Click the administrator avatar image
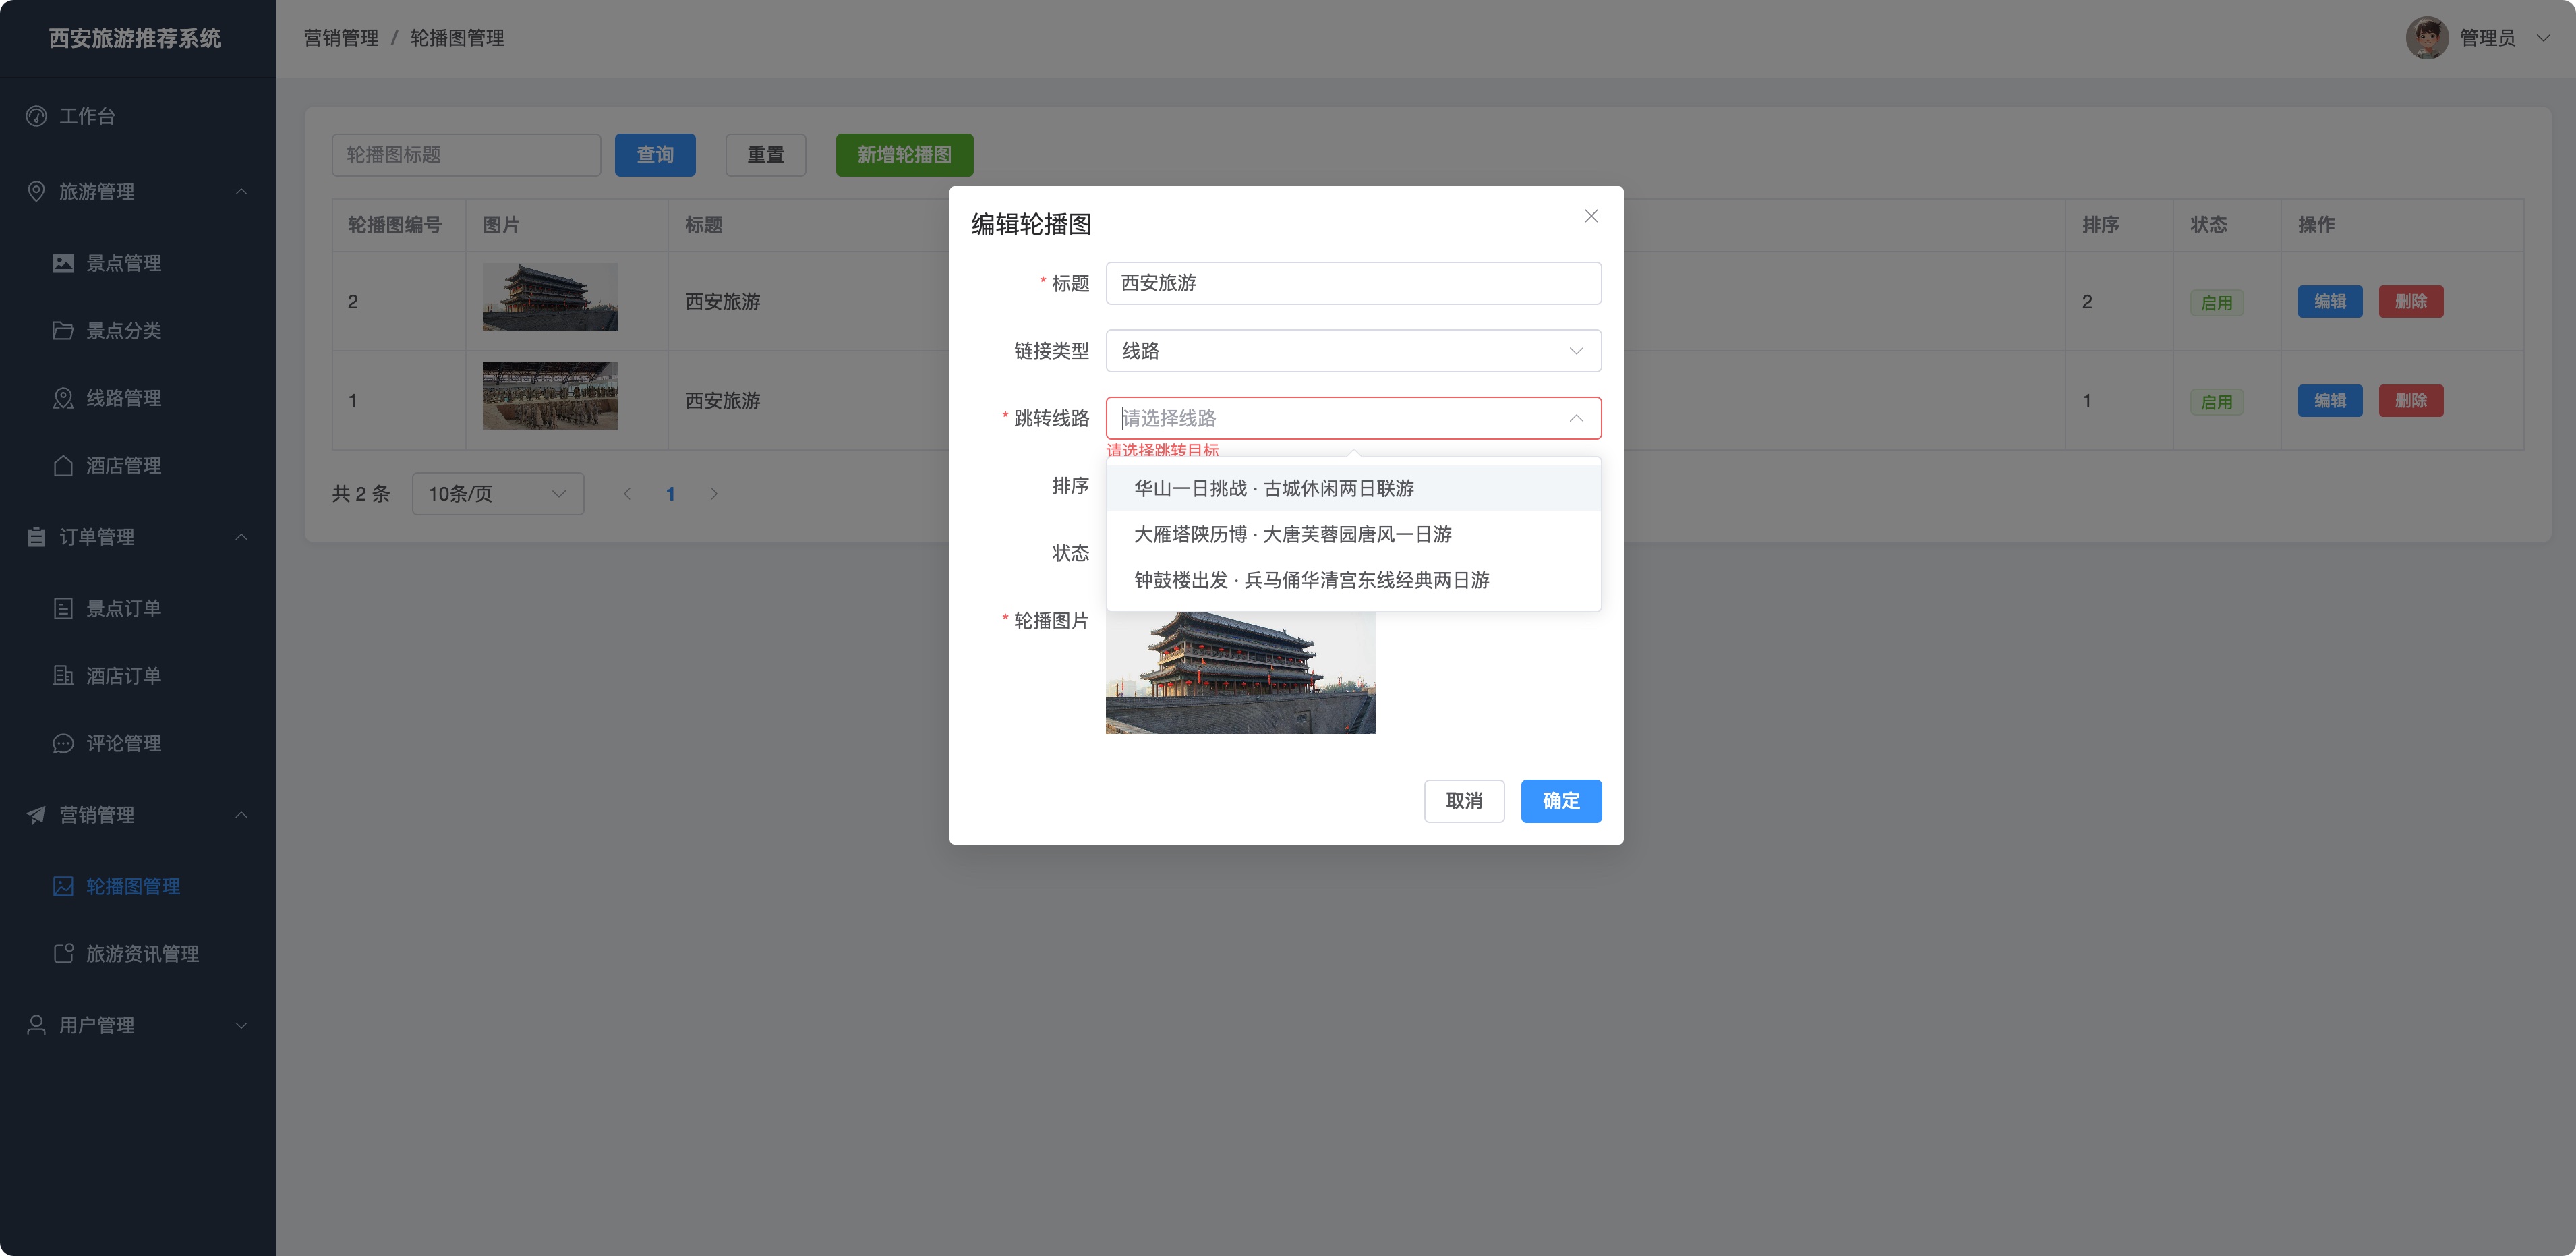Image resolution: width=2576 pixels, height=1256 pixels. tap(2427, 38)
